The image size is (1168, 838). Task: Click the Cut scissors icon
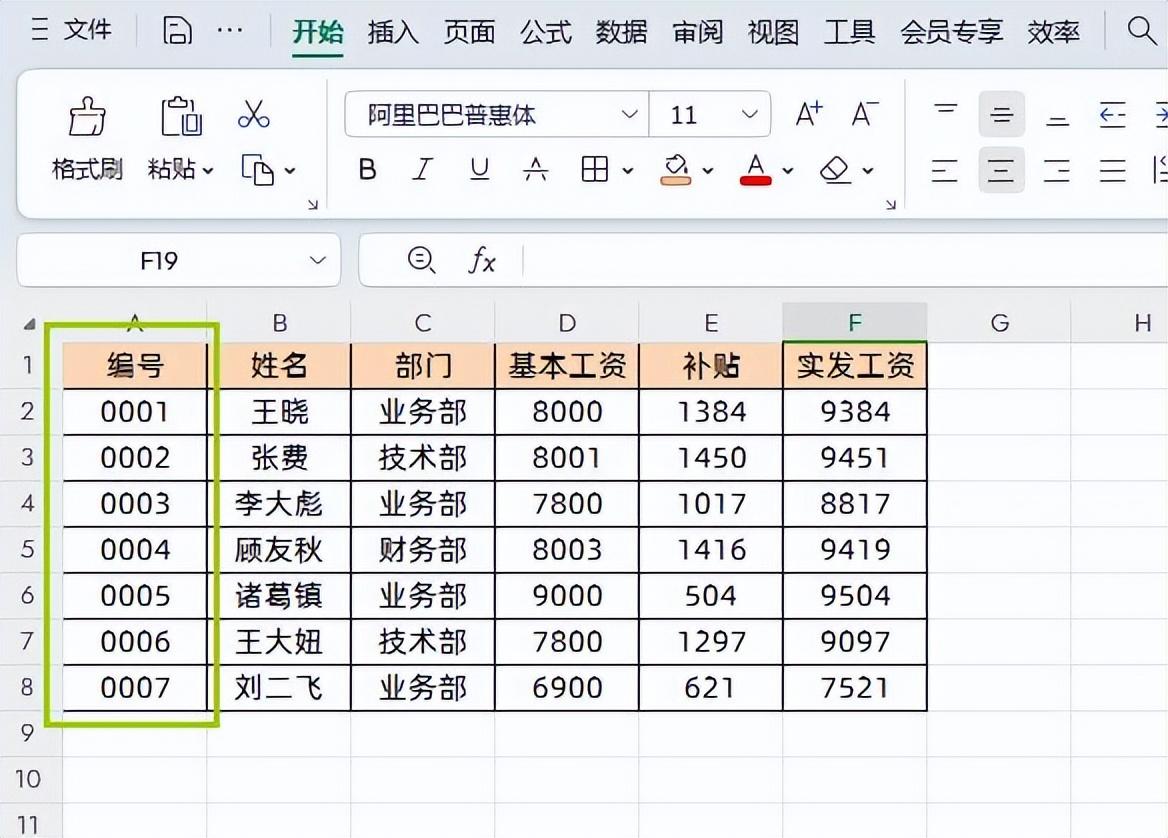click(x=253, y=114)
